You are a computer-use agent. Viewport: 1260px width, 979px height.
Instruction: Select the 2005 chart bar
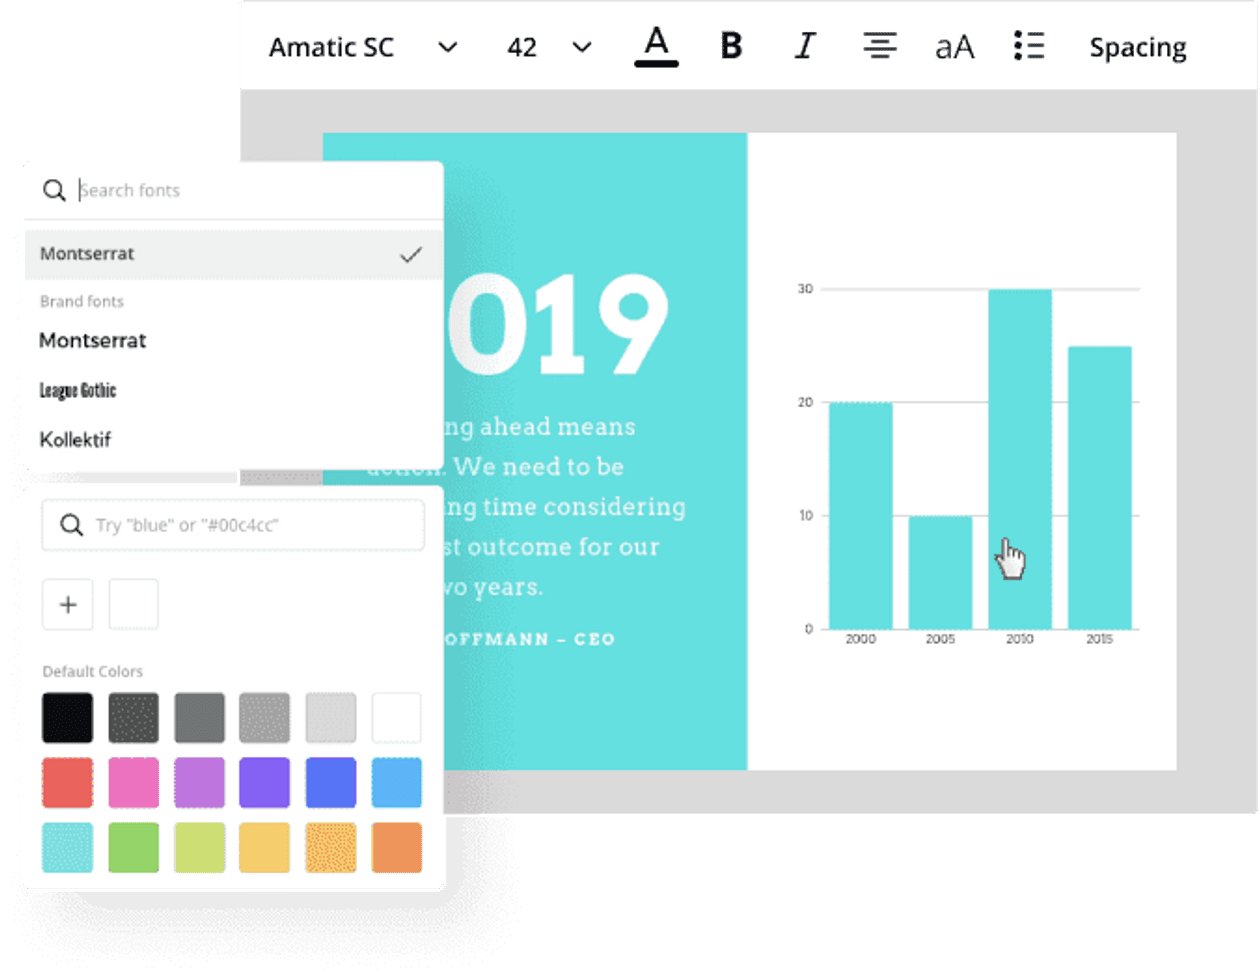[x=940, y=572]
